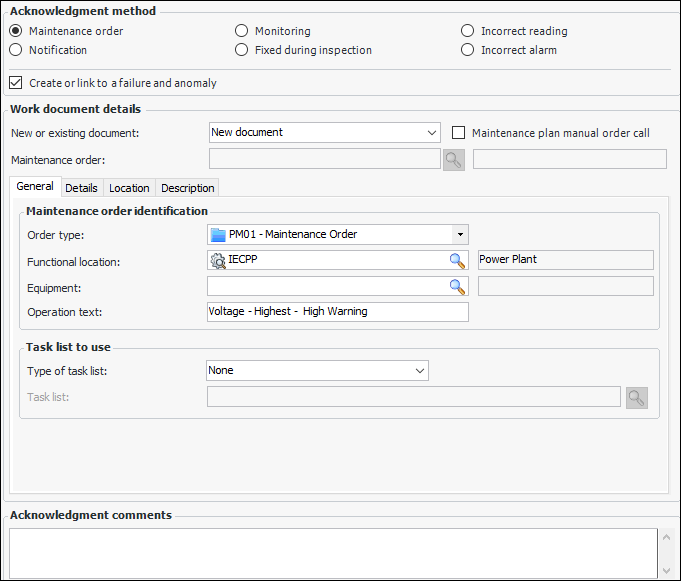The height and width of the screenshot is (581, 681).
Task: Open the New or existing document dropdown
Action: point(431,132)
